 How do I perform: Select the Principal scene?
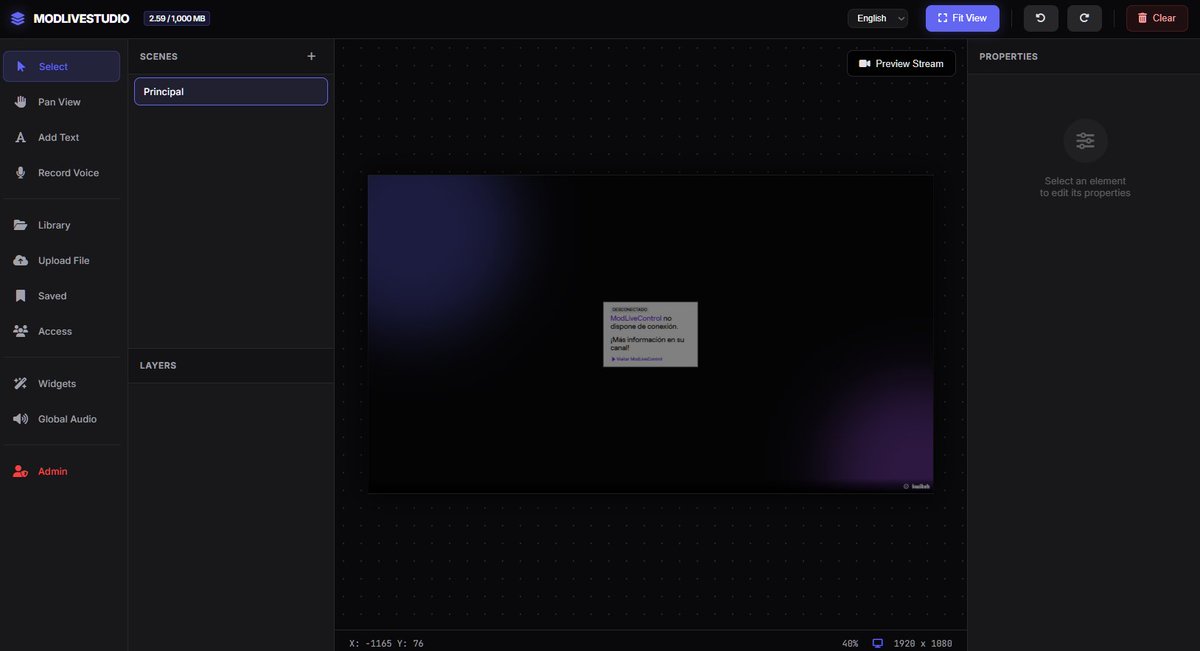(x=231, y=91)
